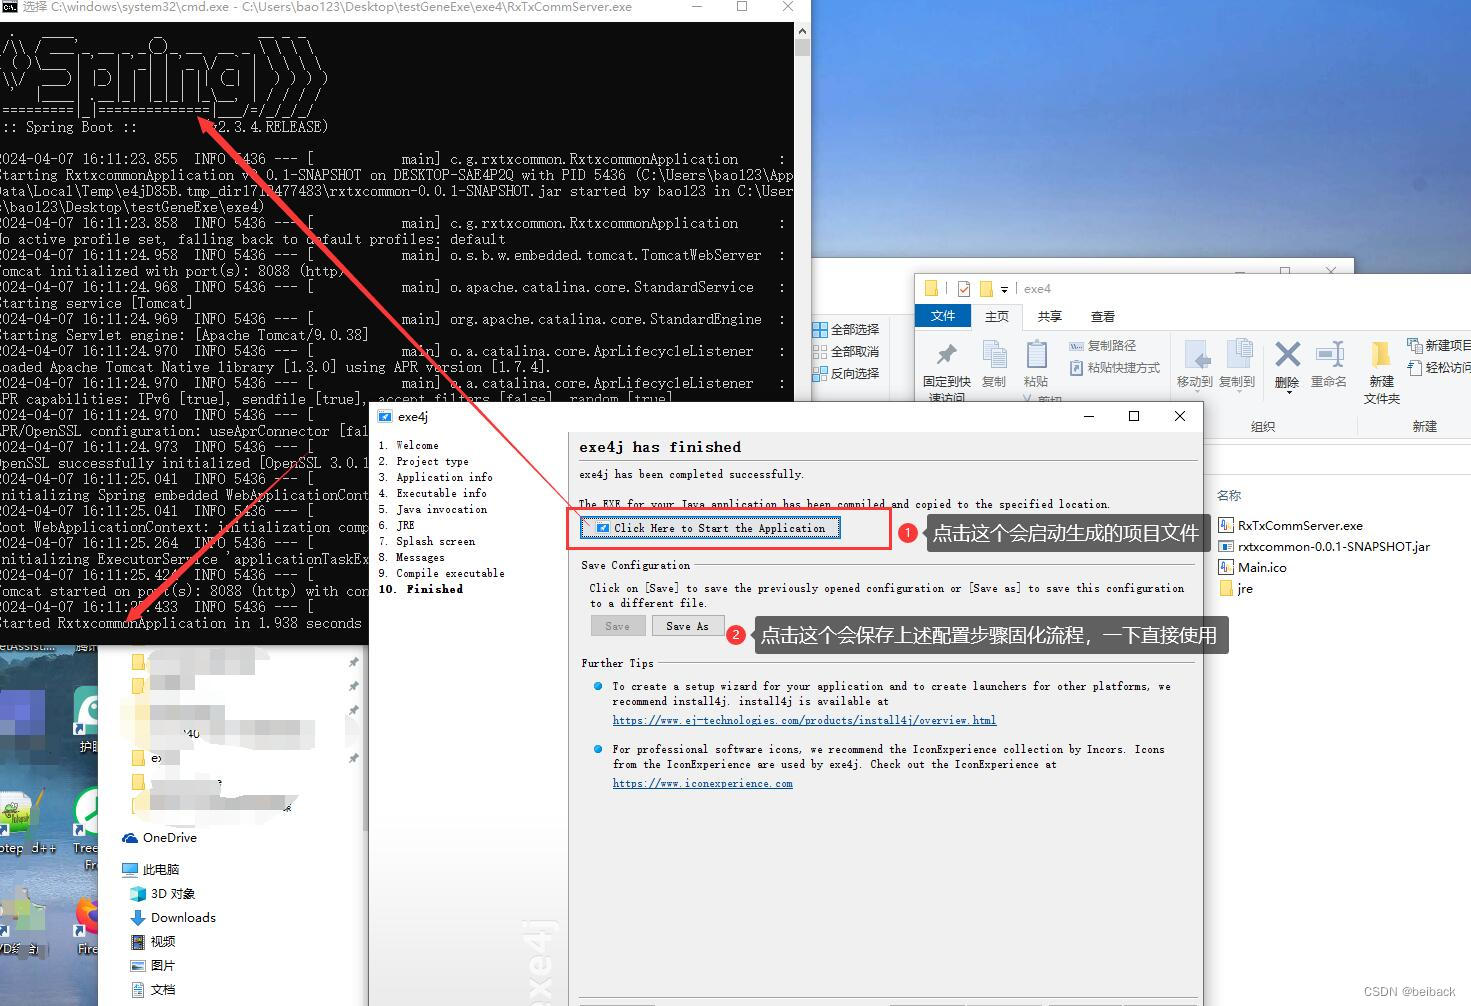Viewport: 1471px width, 1006px height.
Task: Click 轻松访问 in ribbon
Action: (1439, 367)
